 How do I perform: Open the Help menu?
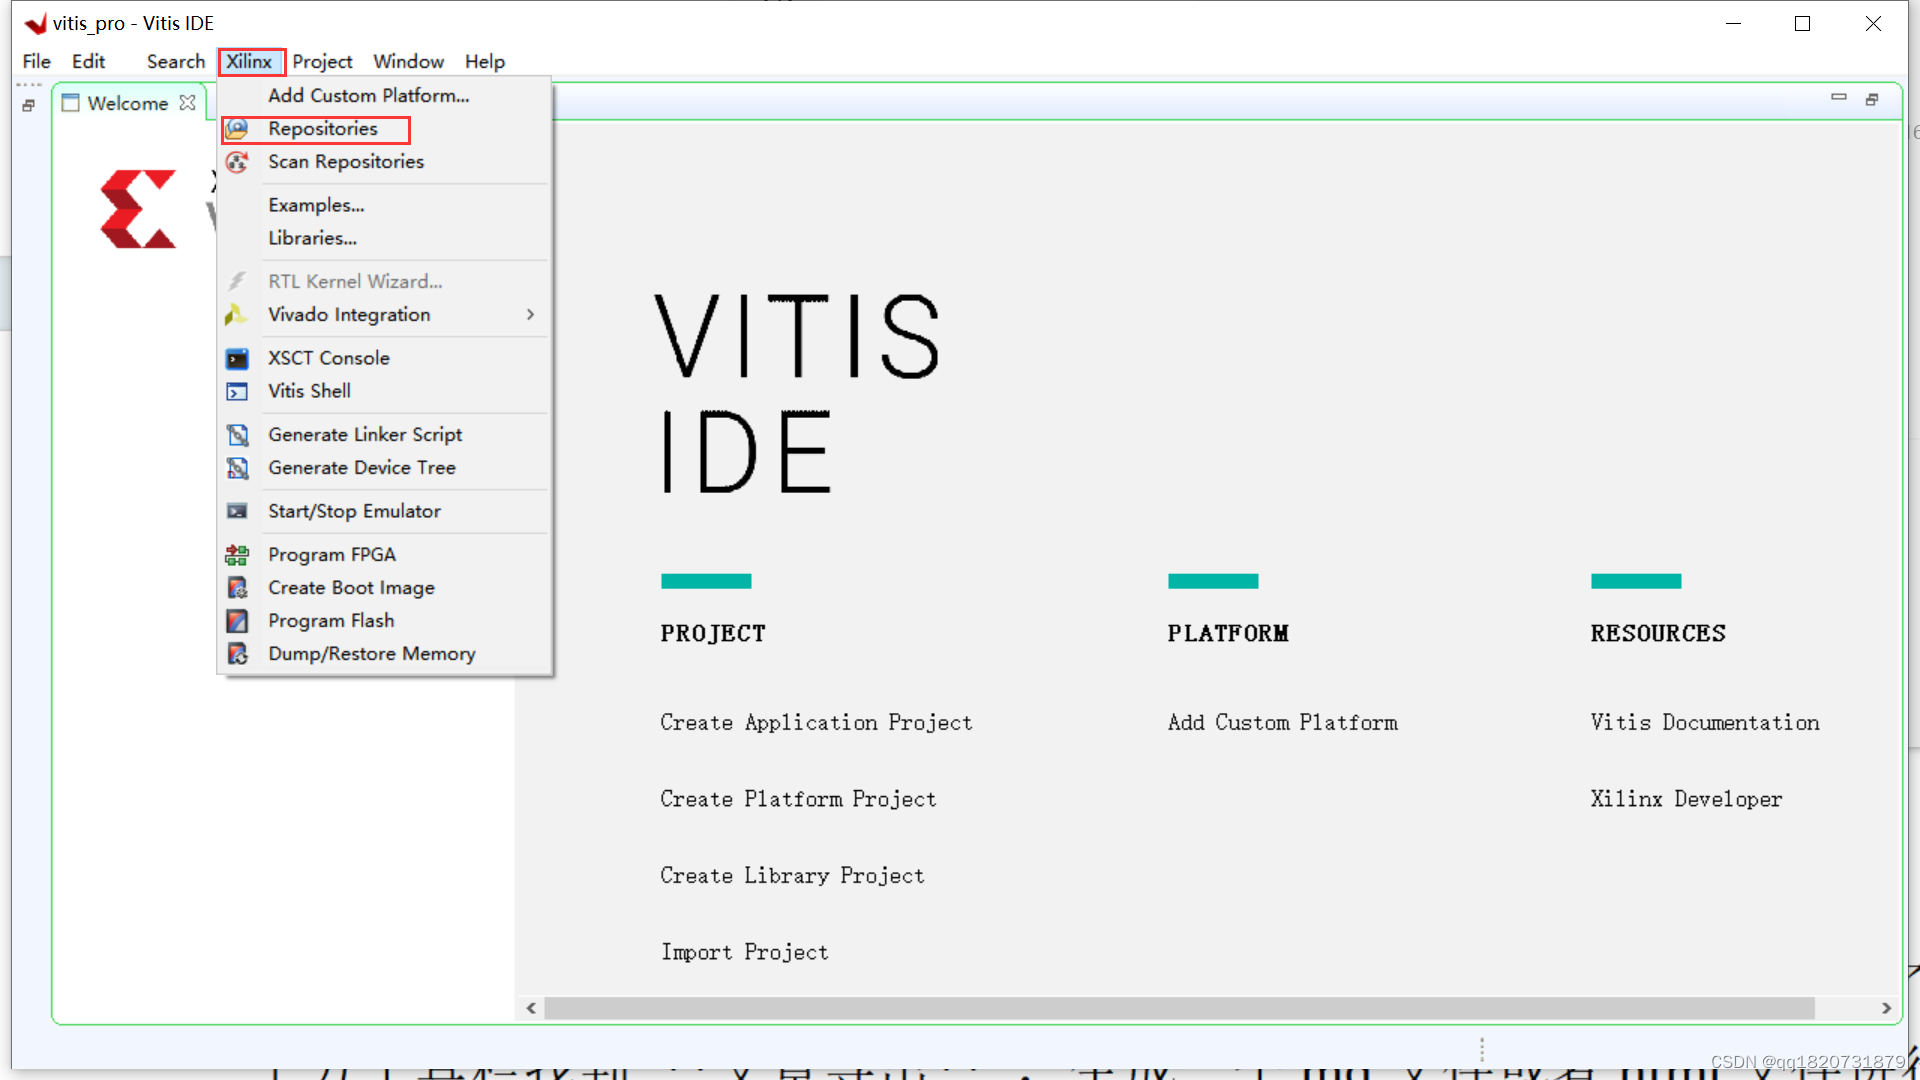(485, 62)
